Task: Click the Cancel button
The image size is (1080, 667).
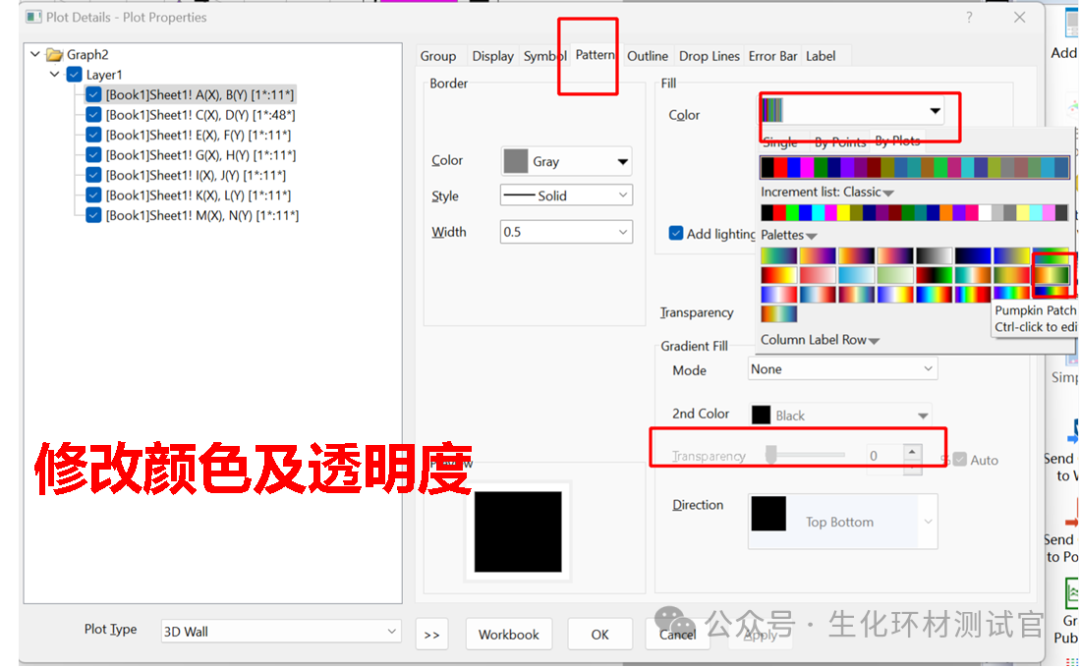Action: (677, 634)
